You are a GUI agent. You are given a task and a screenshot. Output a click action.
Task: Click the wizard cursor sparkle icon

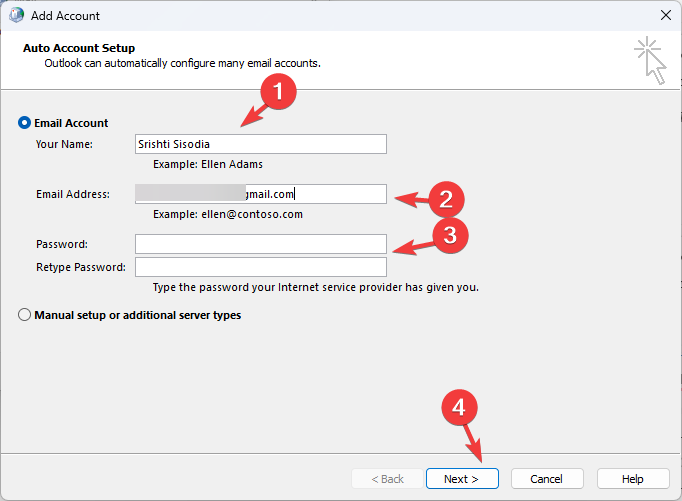[x=649, y=59]
